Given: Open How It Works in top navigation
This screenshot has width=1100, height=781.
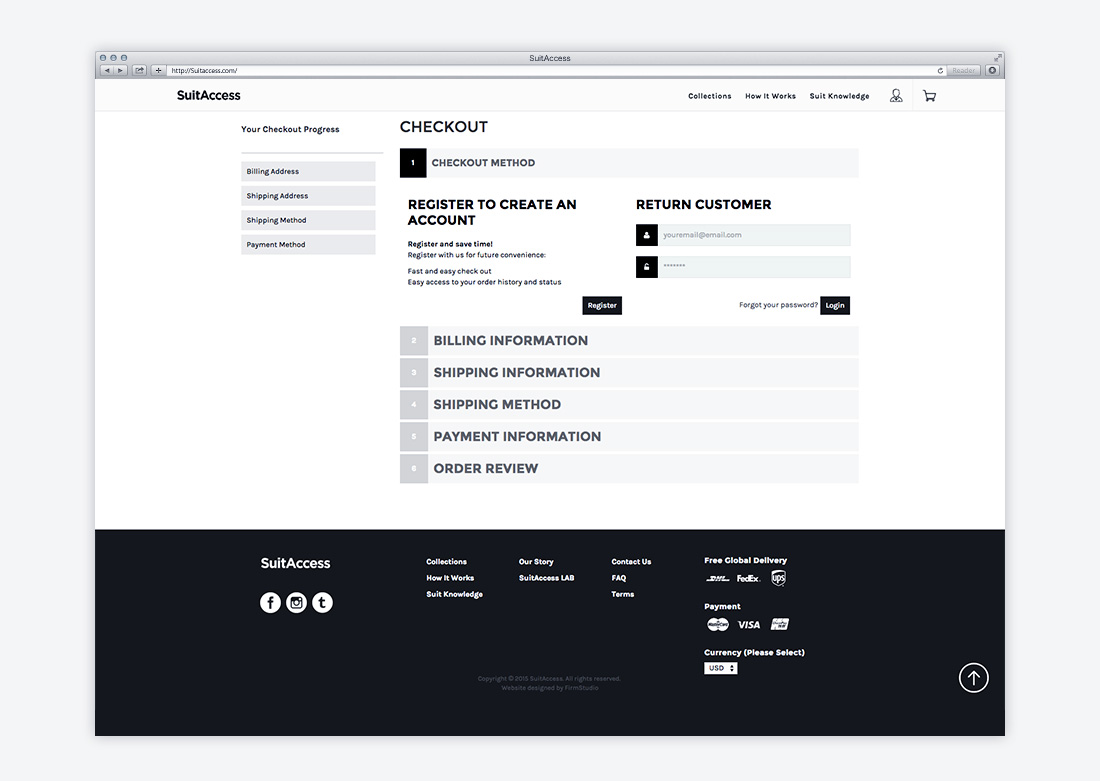Looking at the screenshot, I should point(770,96).
